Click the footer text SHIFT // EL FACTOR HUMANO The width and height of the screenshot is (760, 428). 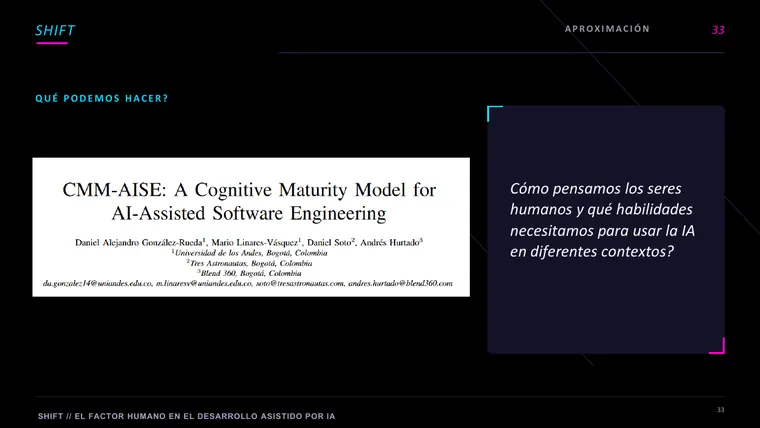point(187,416)
